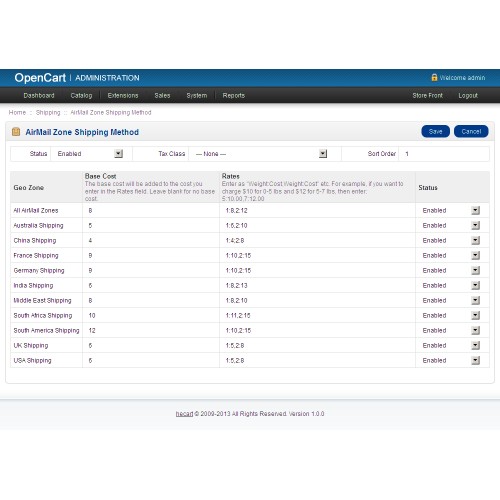
Task: Click the Welcome admin text
Action: tap(462, 78)
